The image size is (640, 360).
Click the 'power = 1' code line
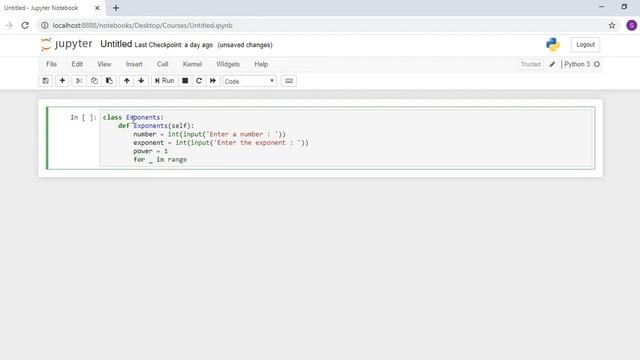tap(150, 151)
